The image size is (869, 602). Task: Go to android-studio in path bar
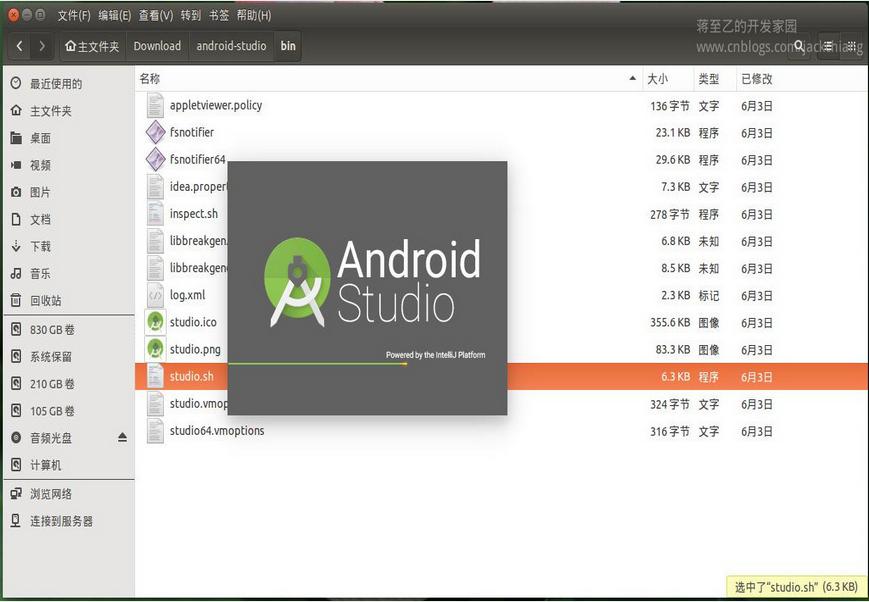(x=232, y=46)
